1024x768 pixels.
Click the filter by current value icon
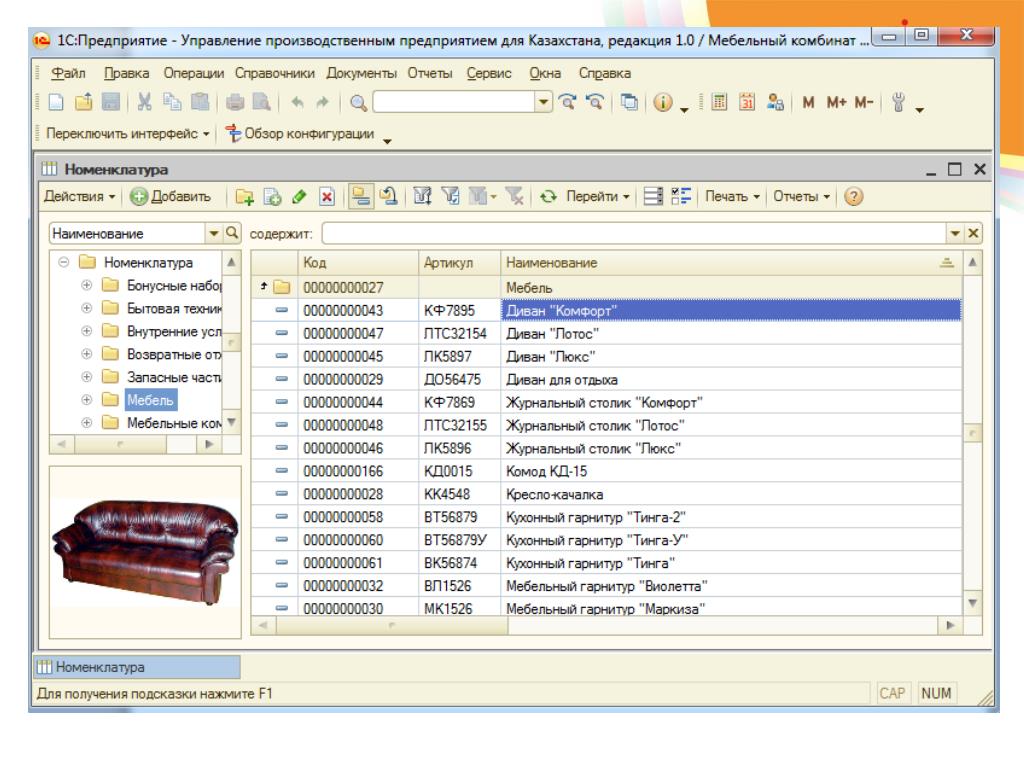click(451, 196)
